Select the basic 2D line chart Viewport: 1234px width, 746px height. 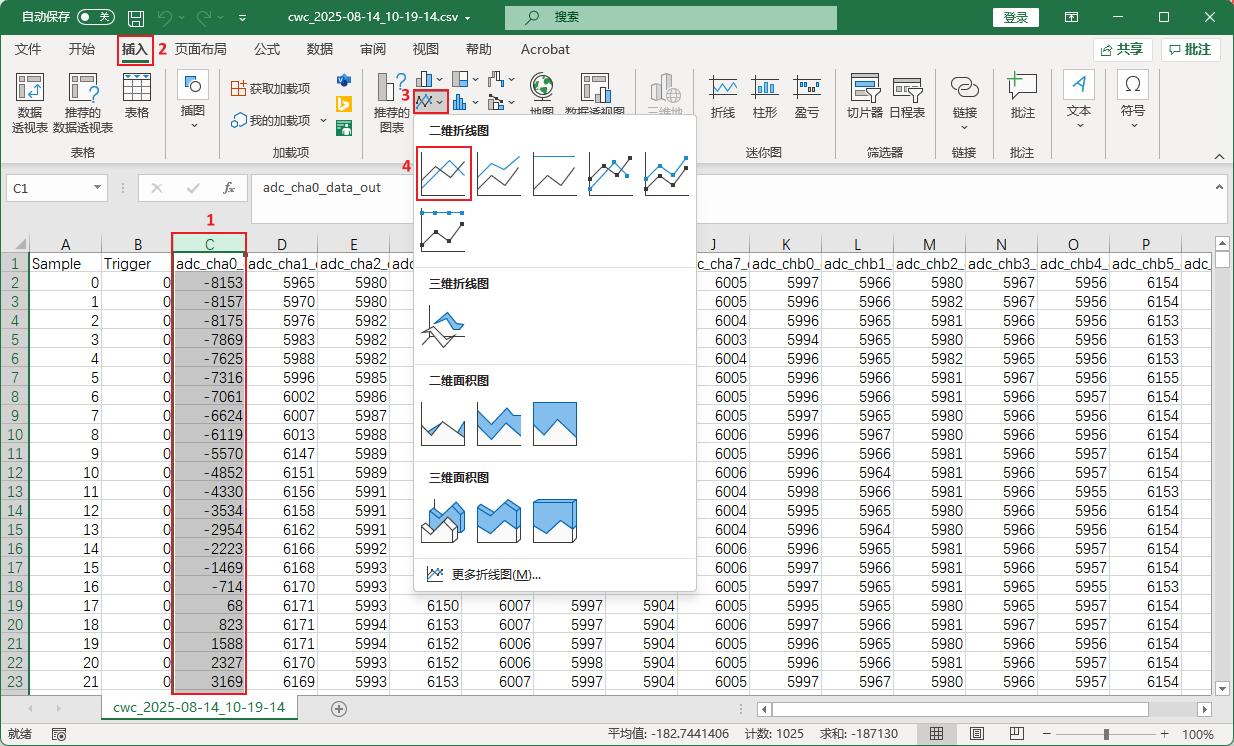click(444, 173)
